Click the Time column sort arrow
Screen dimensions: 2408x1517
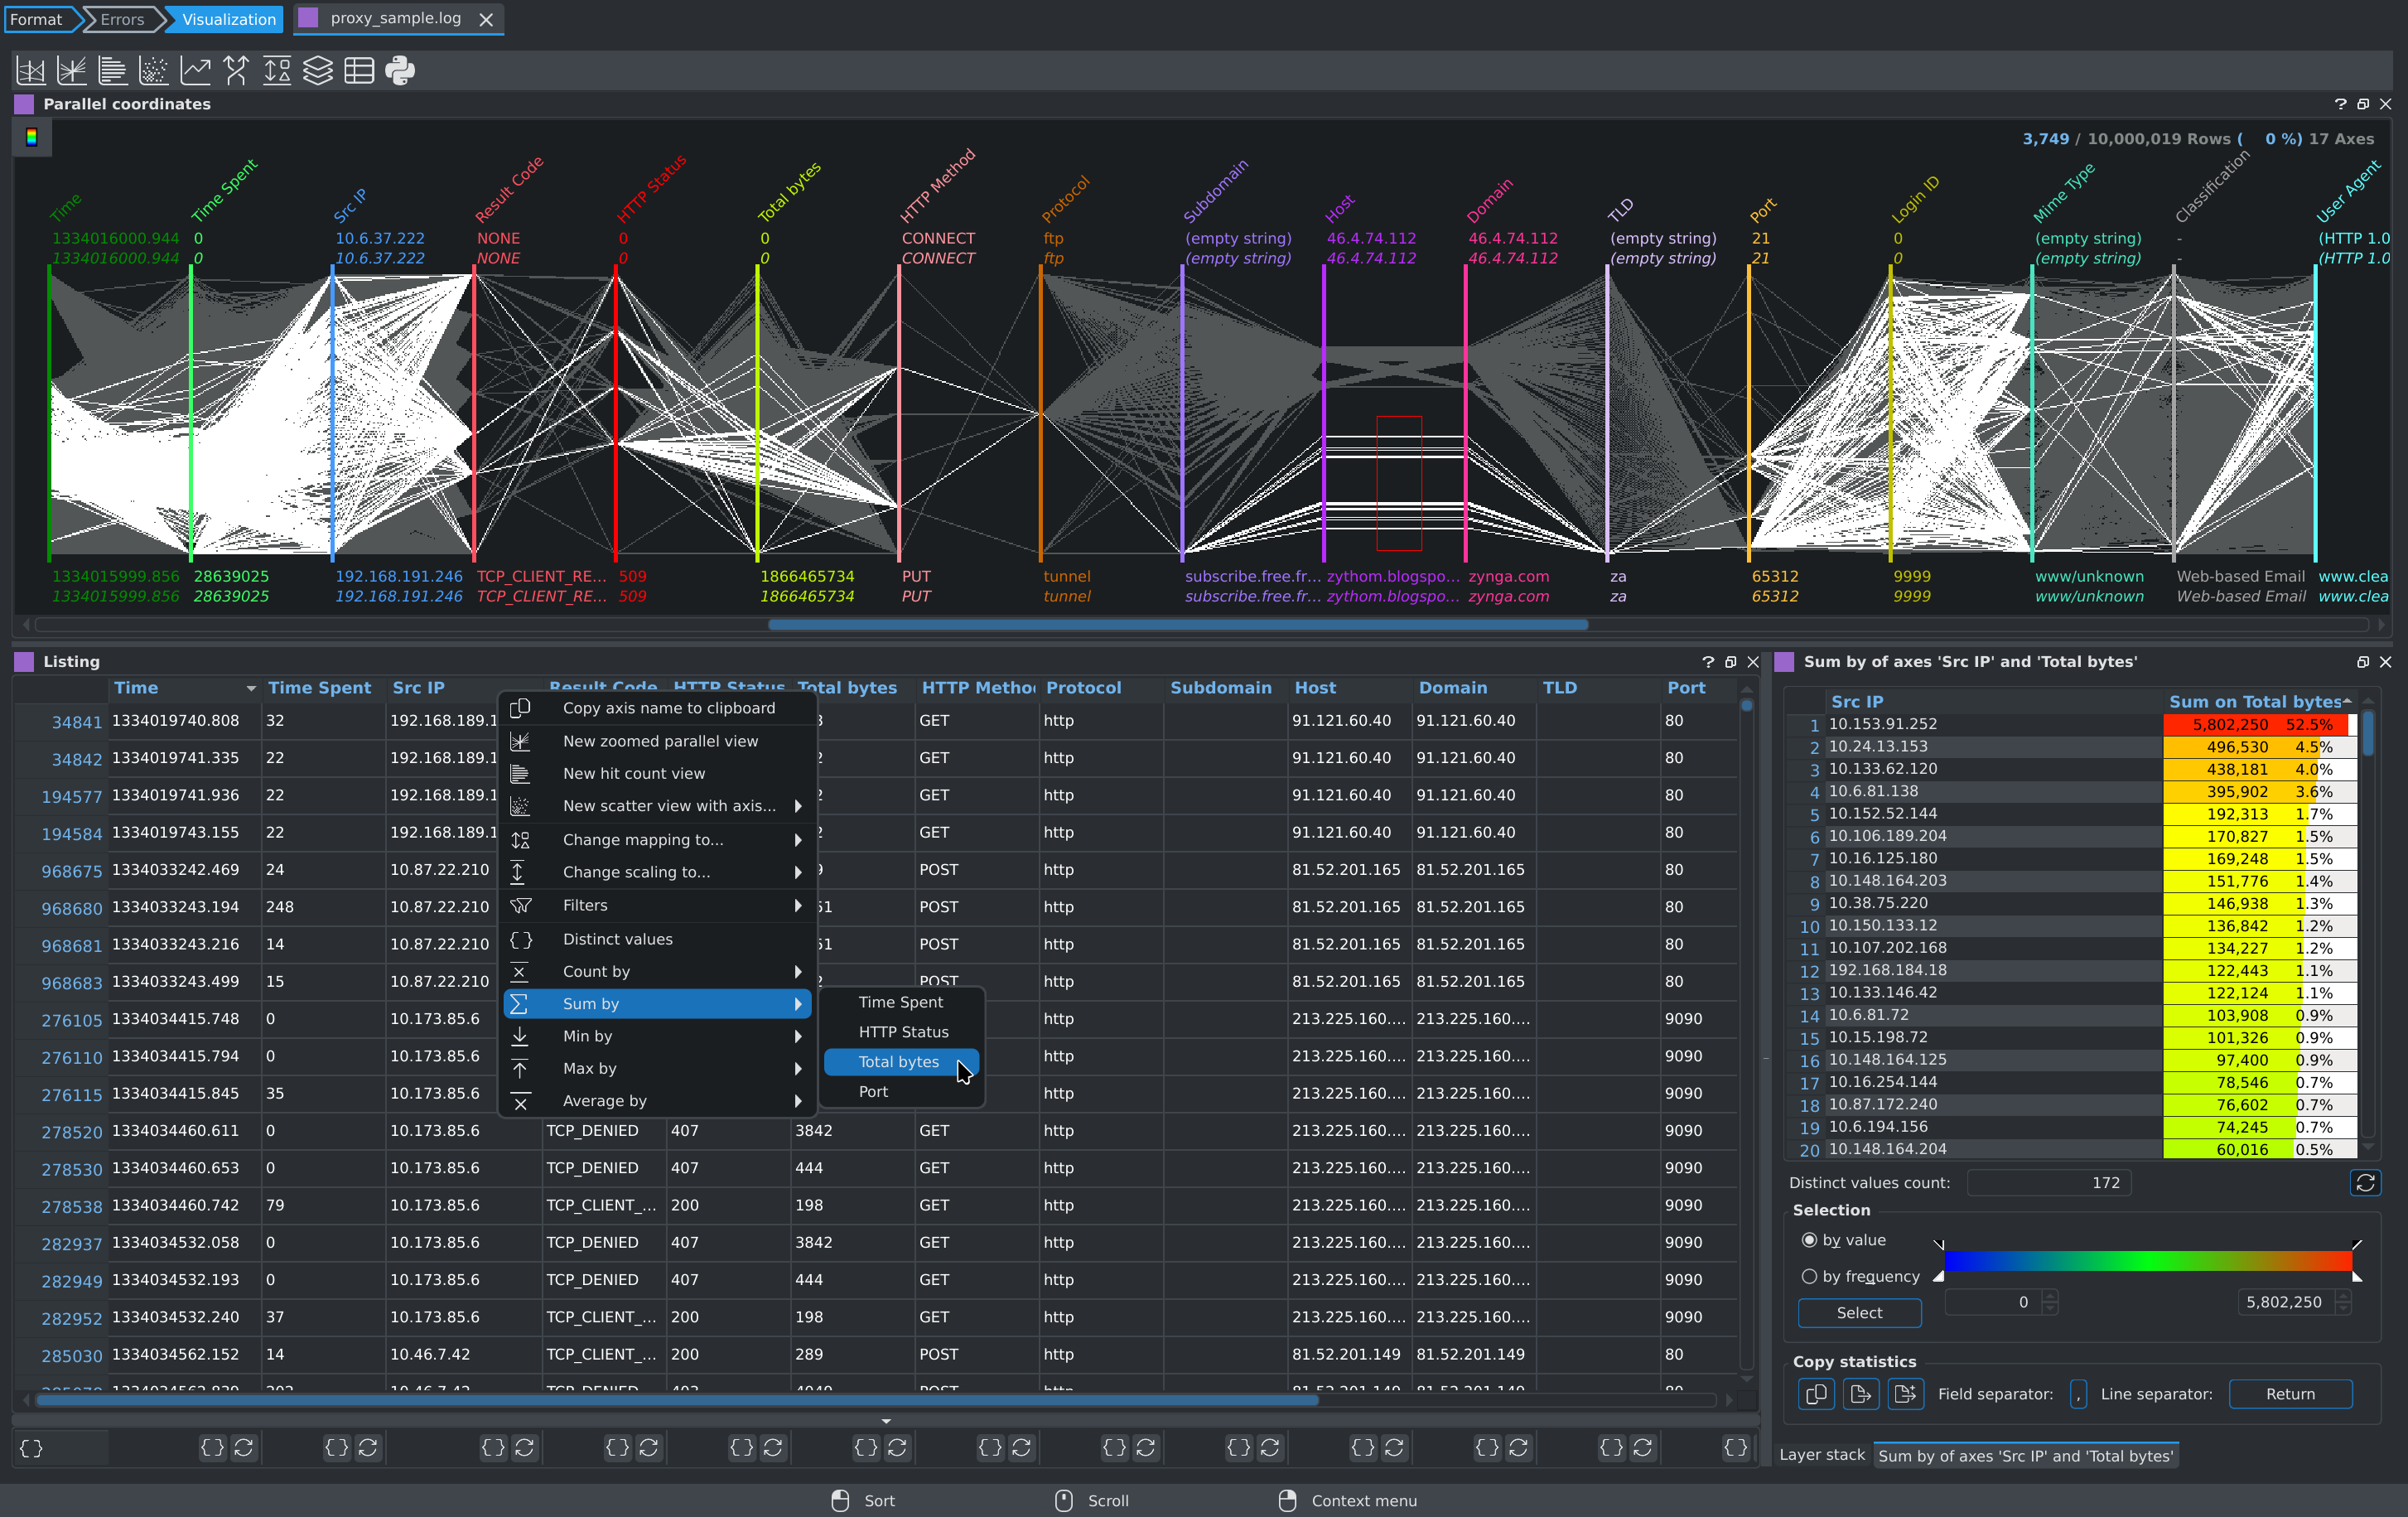[251, 688]
